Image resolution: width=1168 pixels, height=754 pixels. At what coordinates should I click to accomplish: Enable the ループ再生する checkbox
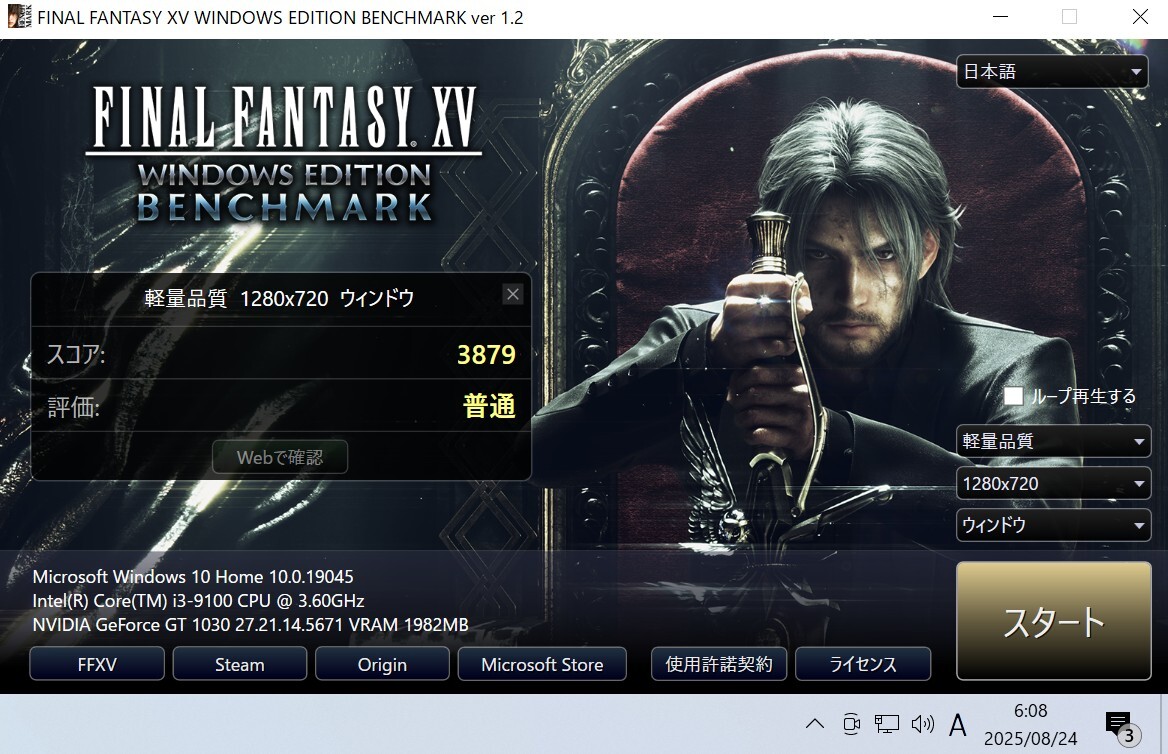tap(1013, 396)
